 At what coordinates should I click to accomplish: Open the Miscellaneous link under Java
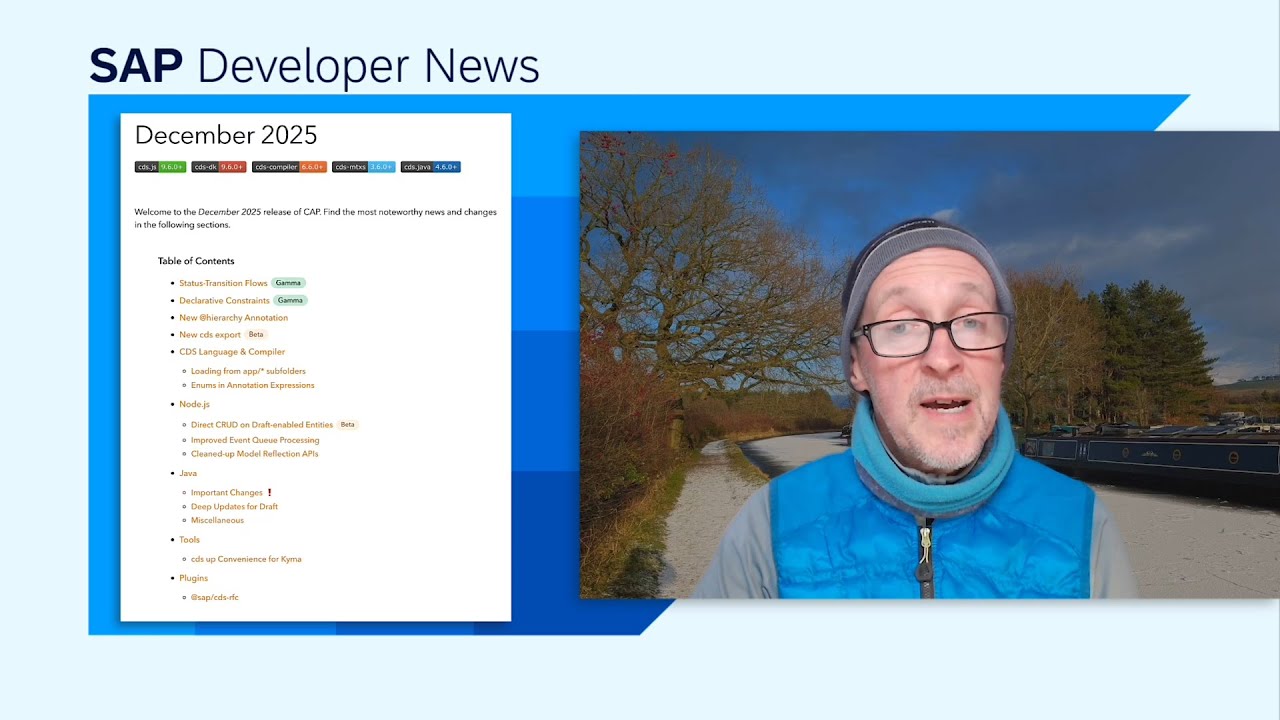pyautogui.click(x=217, y=520)
